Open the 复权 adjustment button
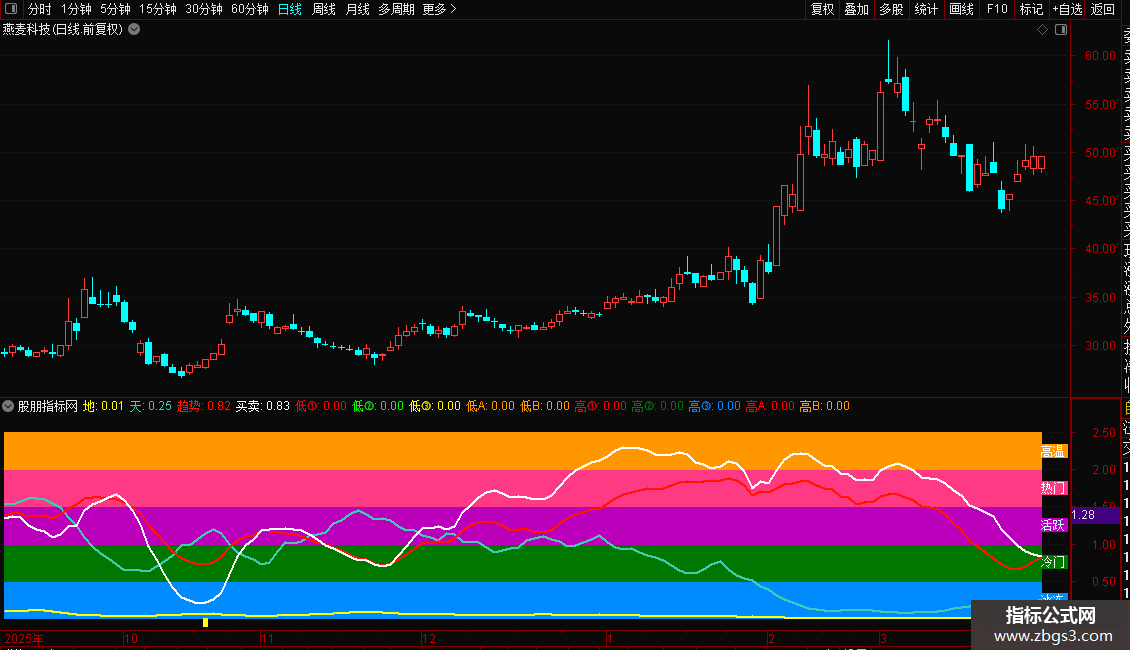The width and height of the screenshot is (1130, 650). 822,9
